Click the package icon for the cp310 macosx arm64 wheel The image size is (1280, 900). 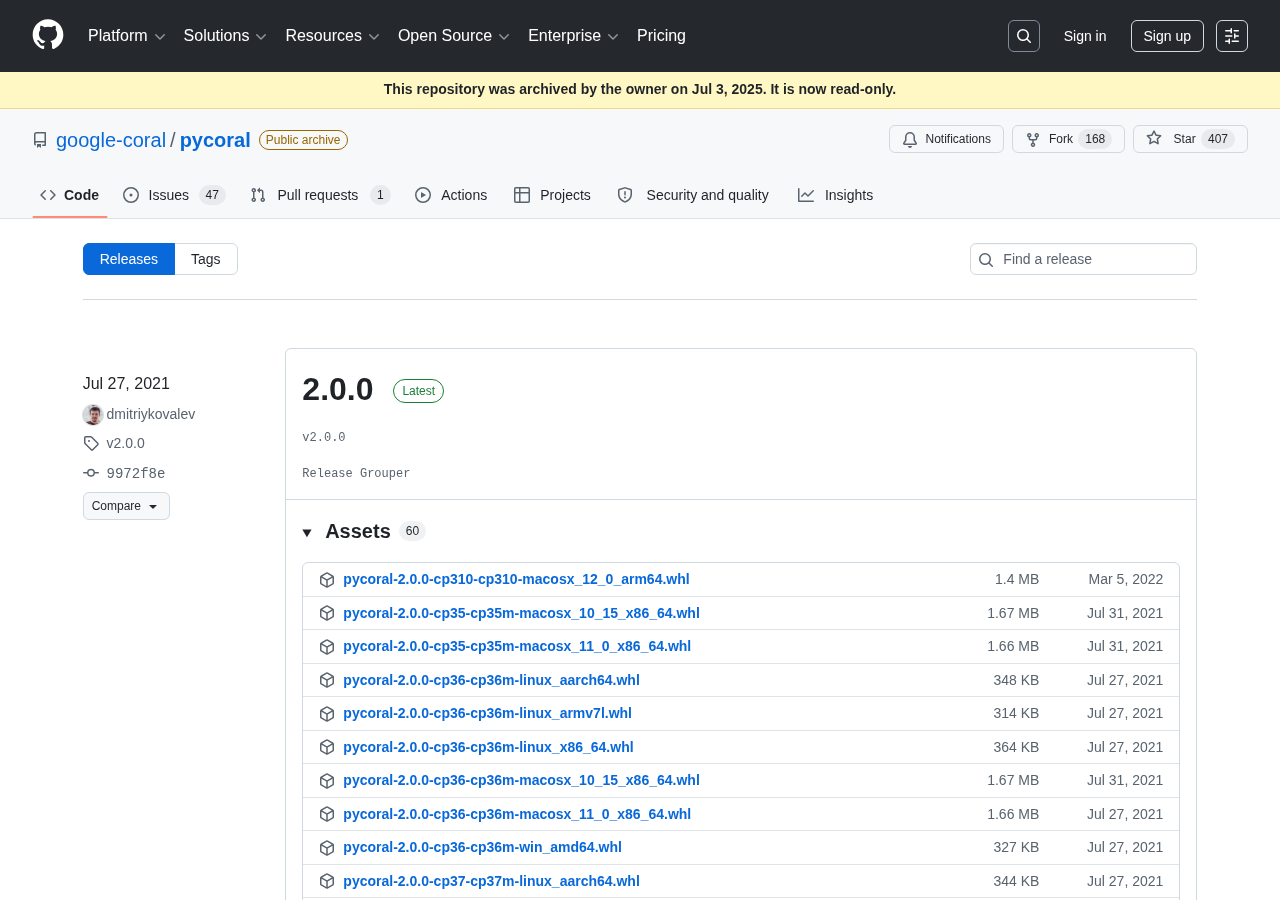(x=327, y=580)
